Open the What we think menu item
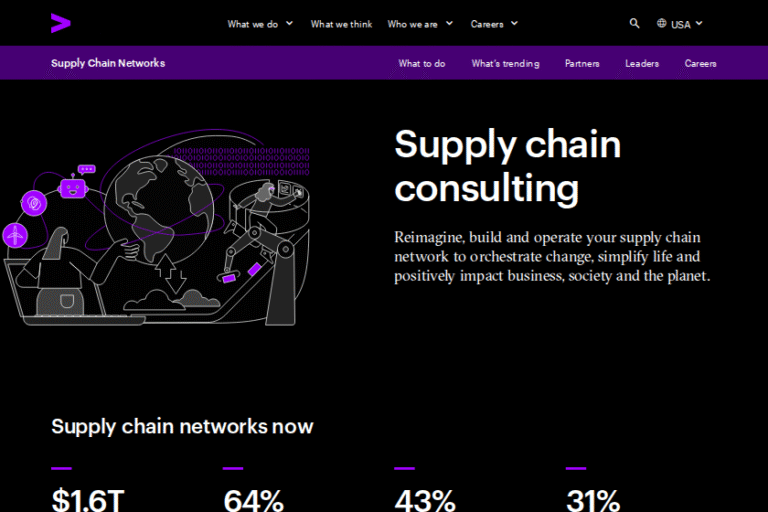This screenshot has width=768, height=512. [x=340, y=23]
